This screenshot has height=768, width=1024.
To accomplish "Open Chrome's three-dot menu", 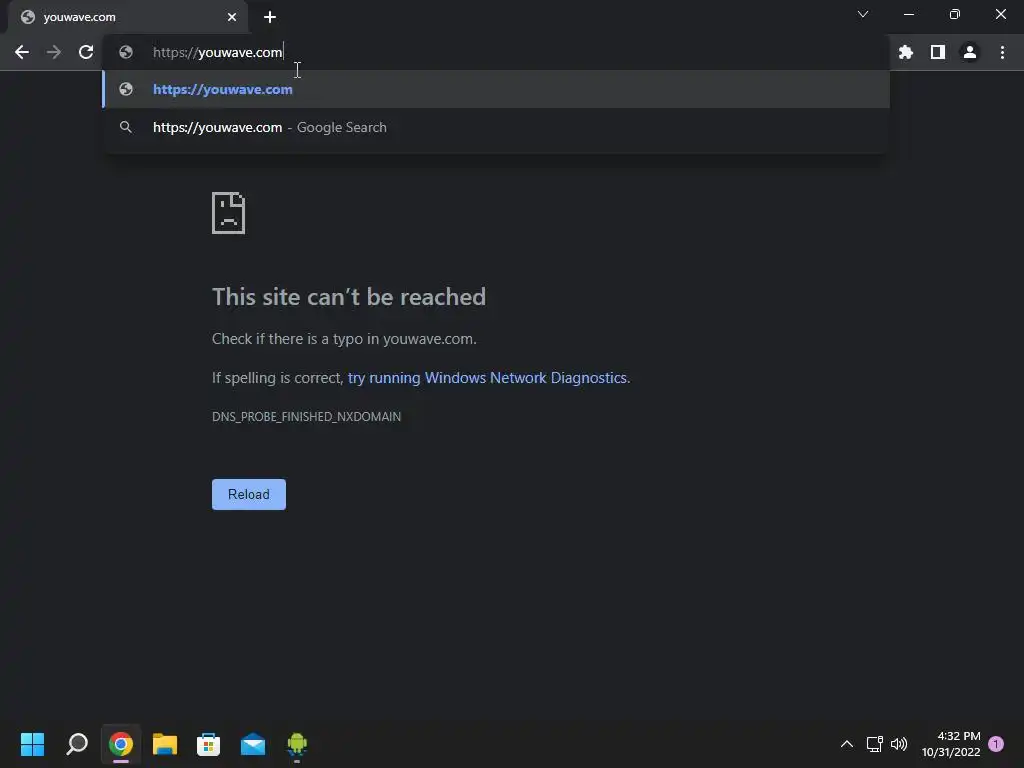I will 1002,52.
